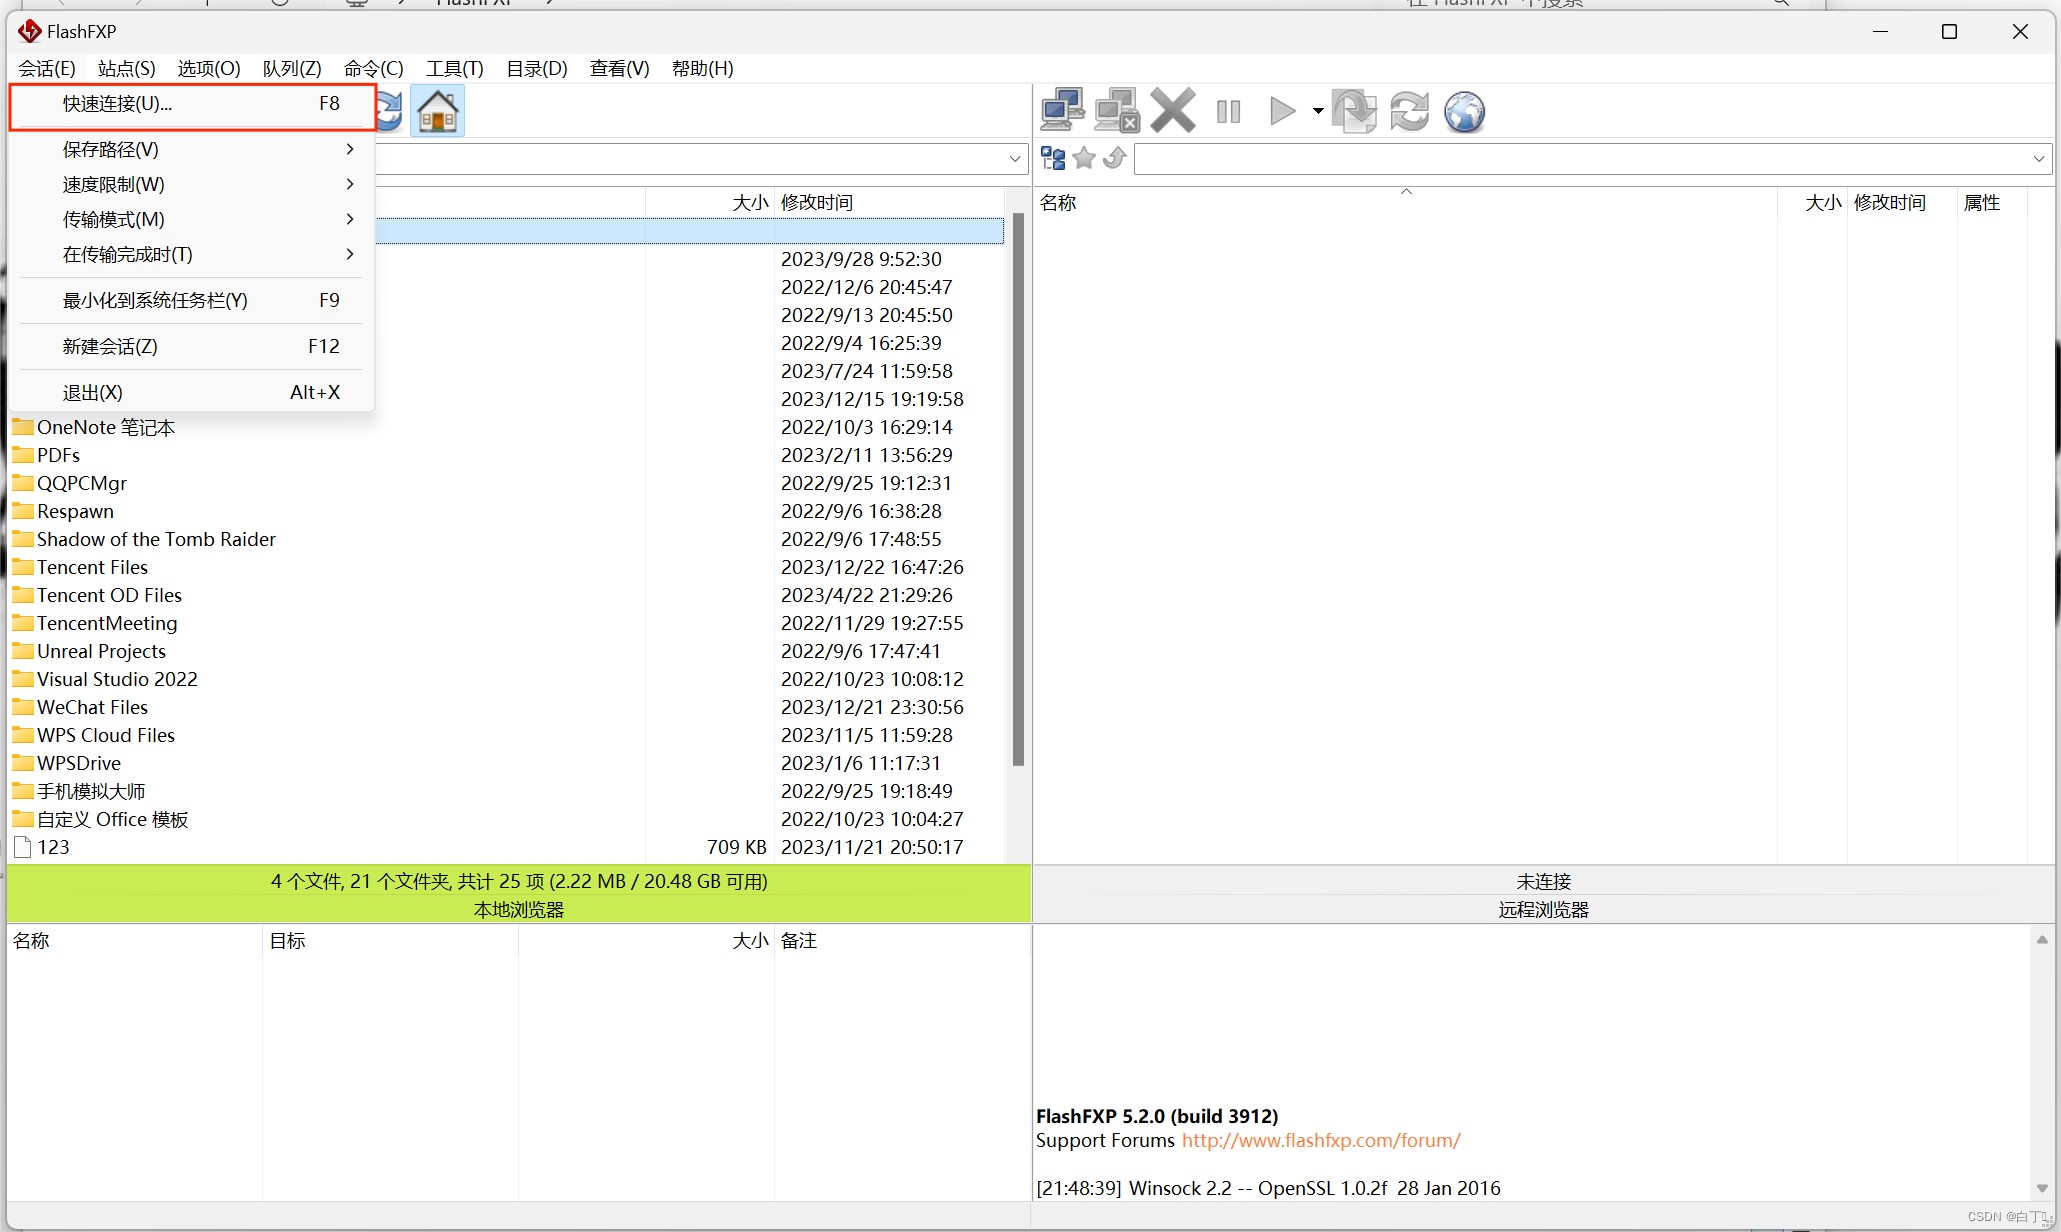This screenshot has width=2061, height=1232.
Task: Open the dropdown arrow next to play icon
Action: [x=1318, y=111]
